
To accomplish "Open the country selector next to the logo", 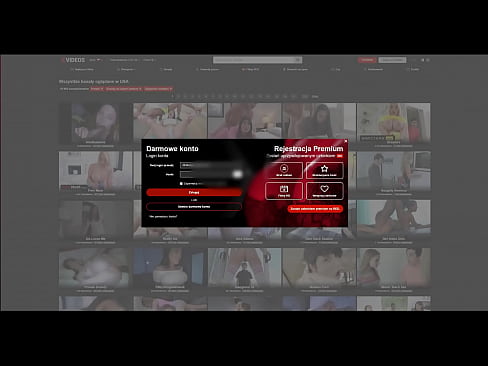I will pyautogui.click(x=95, y=60).
